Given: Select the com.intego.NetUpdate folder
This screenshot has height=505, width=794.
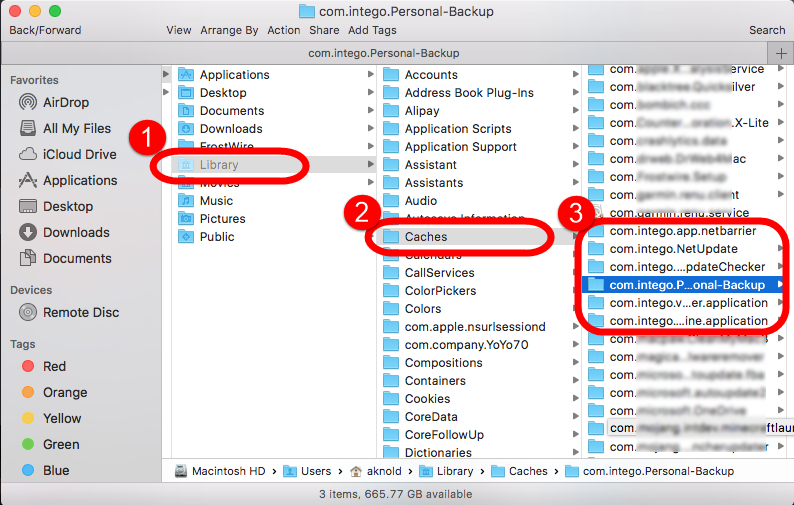Looking at the screenshot, I should pyautogui.click(x=662, y=249).
